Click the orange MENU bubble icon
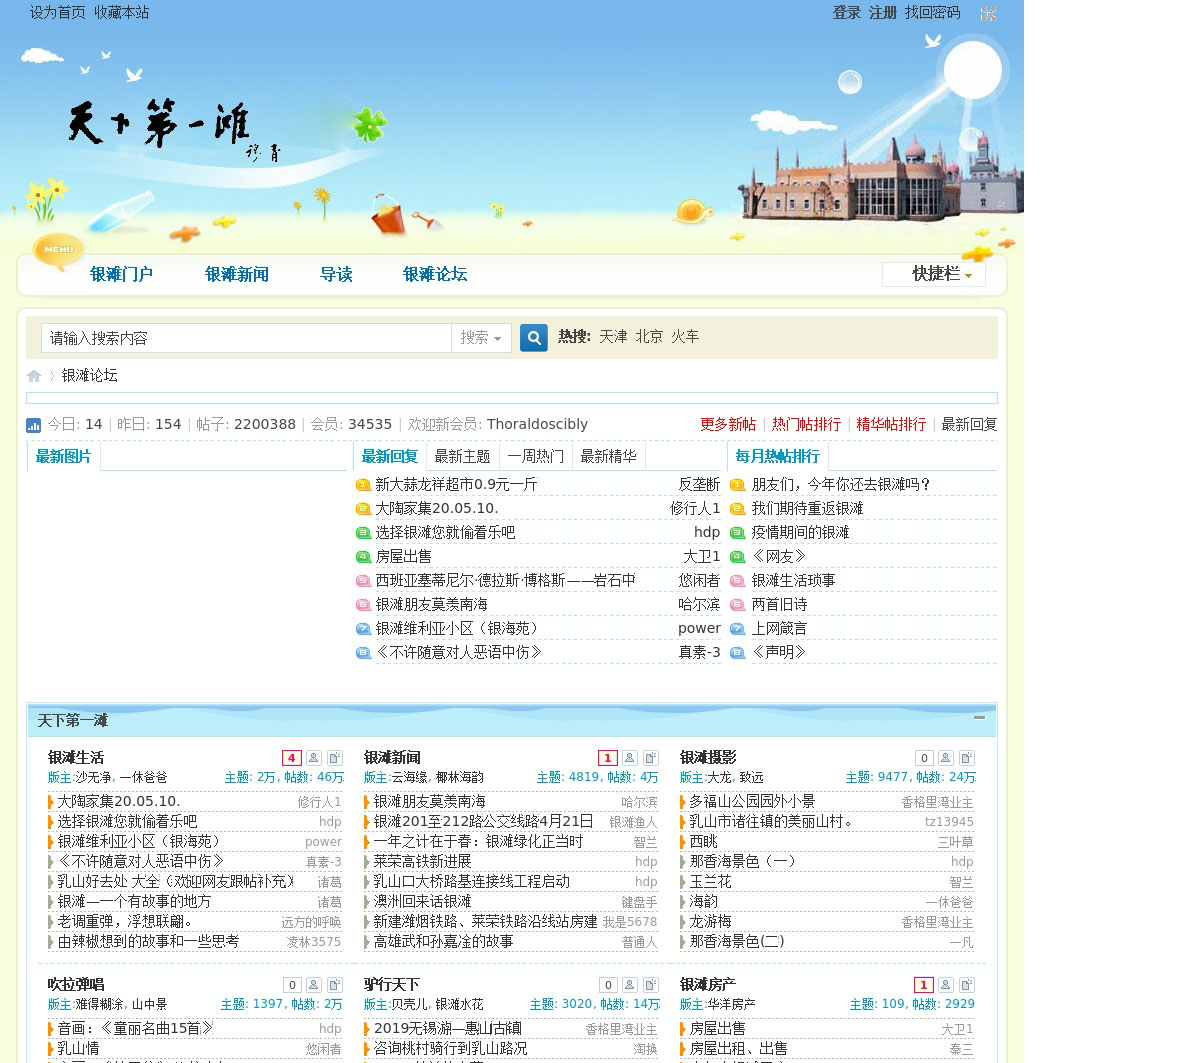The image size is (1200, 1063). click(58, 249)
